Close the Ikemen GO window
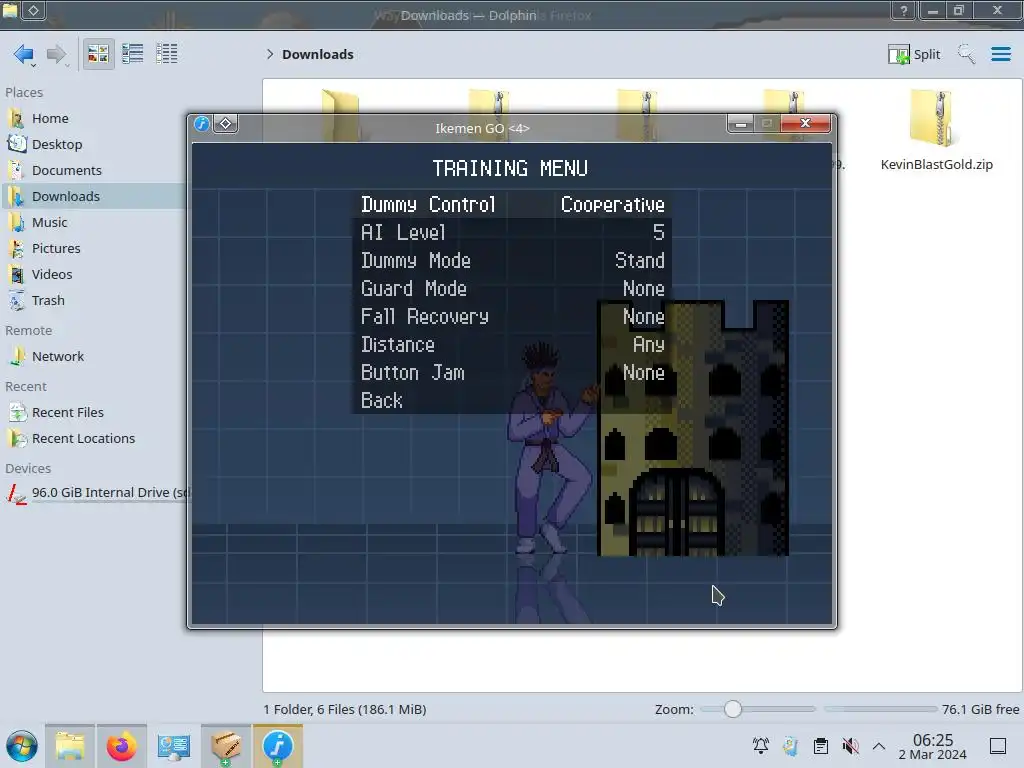Image resolution: width=1024 pixels, height=768 pixels. tap(805, 123)
